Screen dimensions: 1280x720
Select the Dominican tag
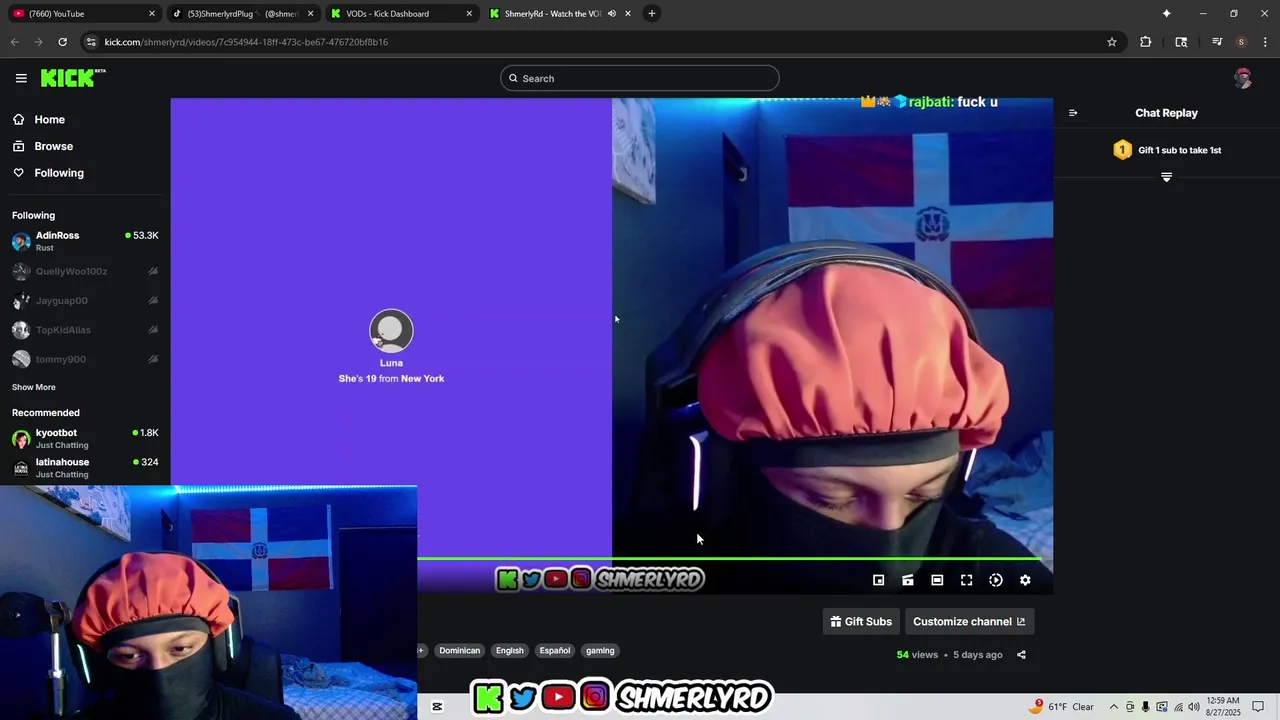click(460, 650)
